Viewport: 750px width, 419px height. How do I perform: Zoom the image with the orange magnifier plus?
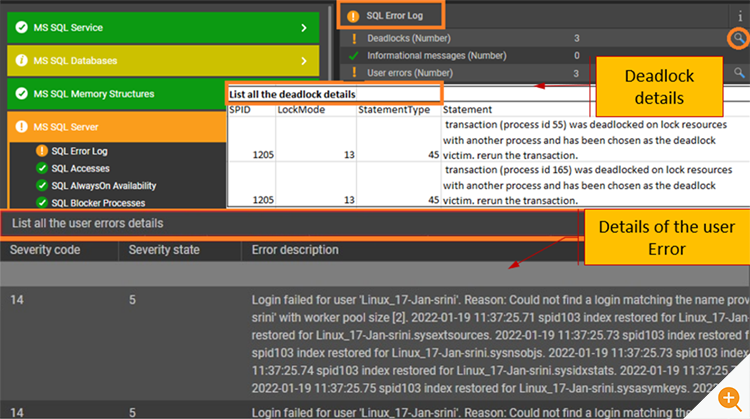click(730, 398)
